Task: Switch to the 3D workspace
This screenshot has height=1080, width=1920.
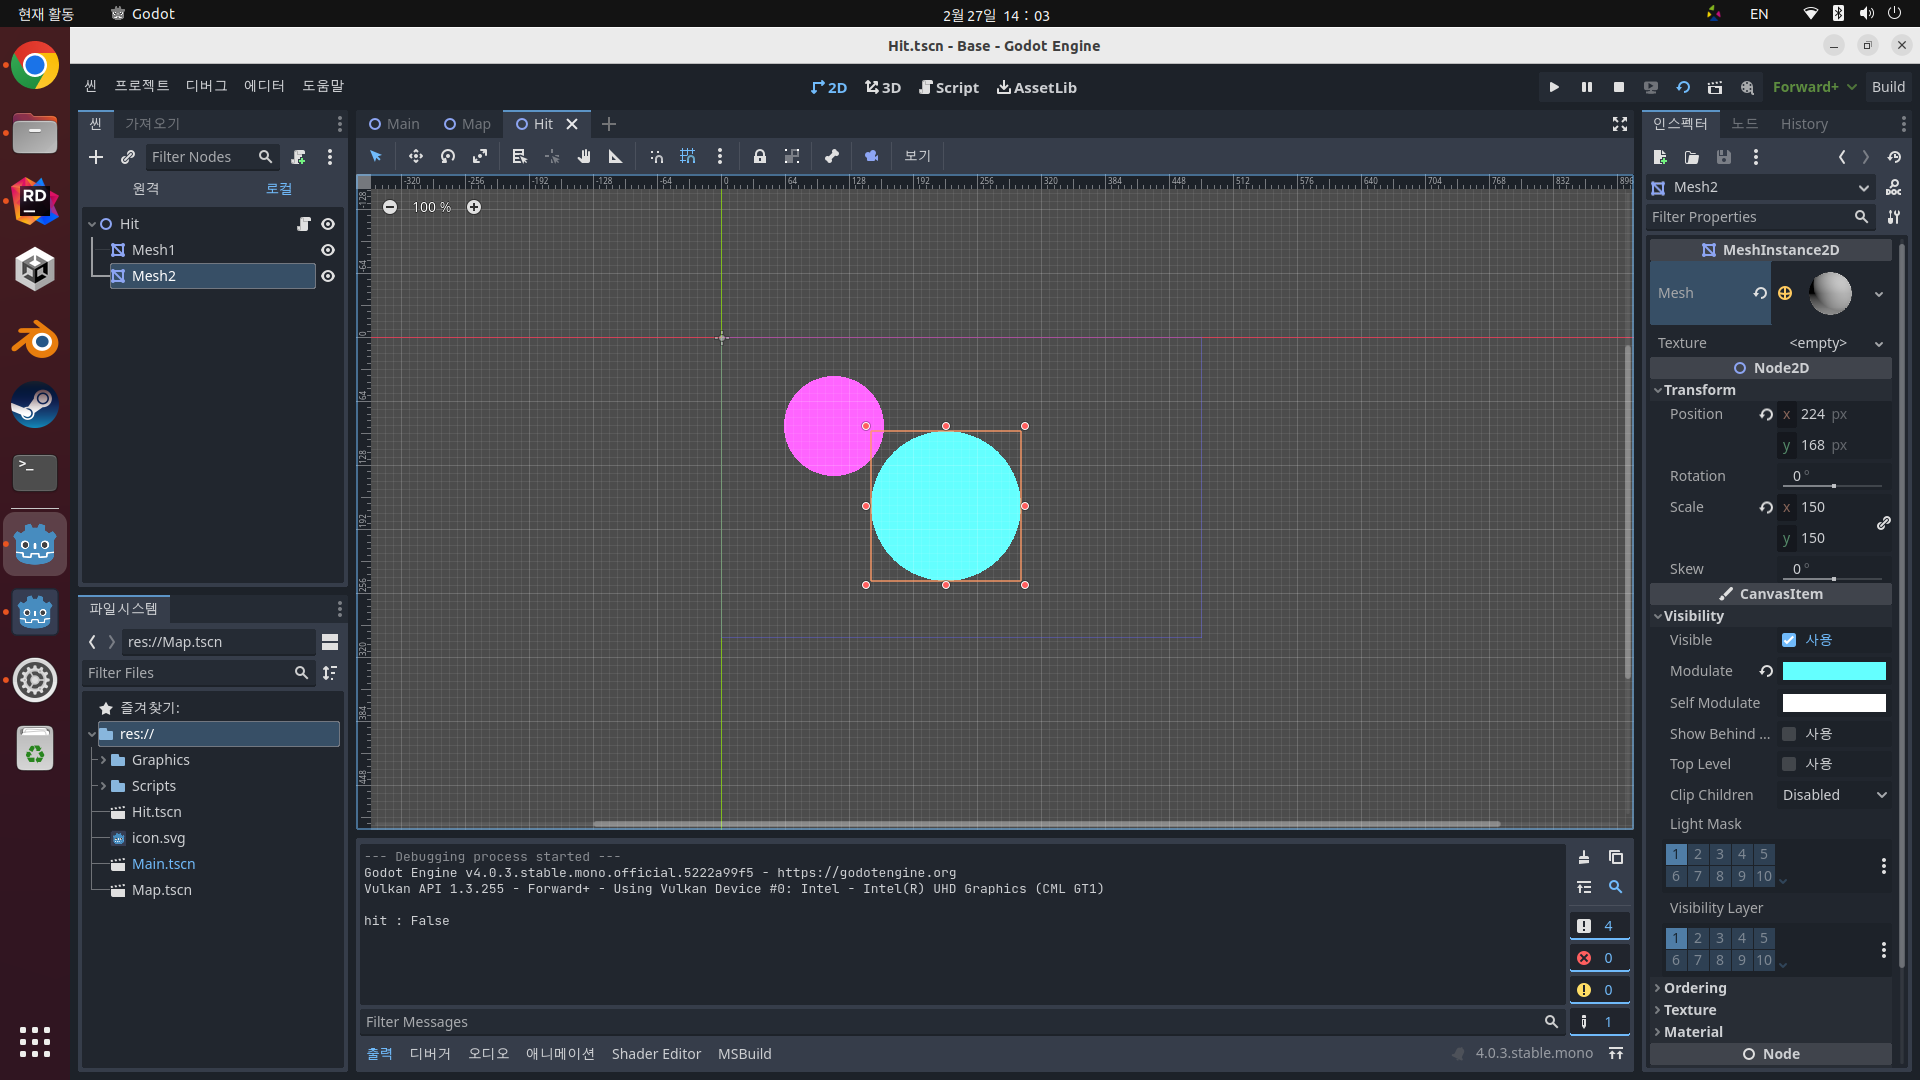Action: click(x=883, y=87)
